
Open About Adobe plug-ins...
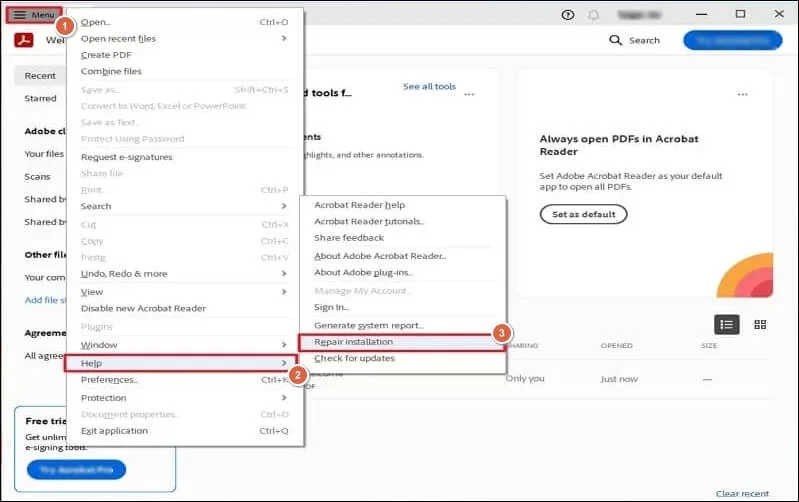click(x=403, y=272)
